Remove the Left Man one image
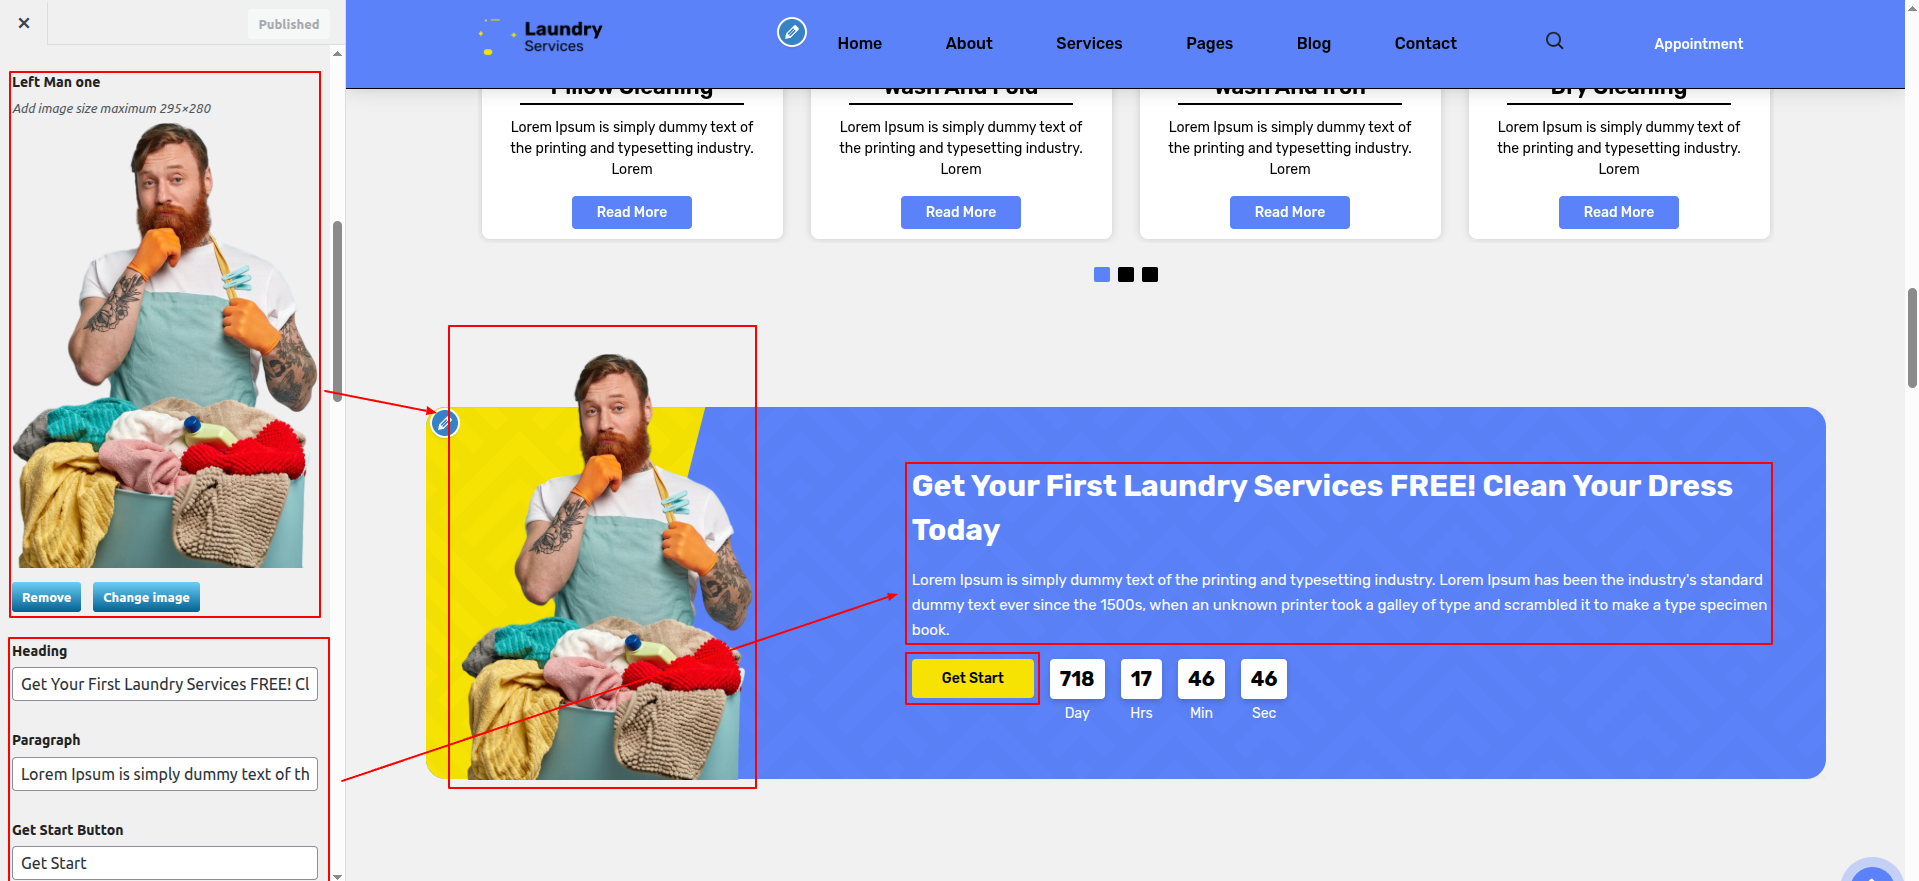The image size is (1919, 881). pyautogui.click(x=46, y=597)
